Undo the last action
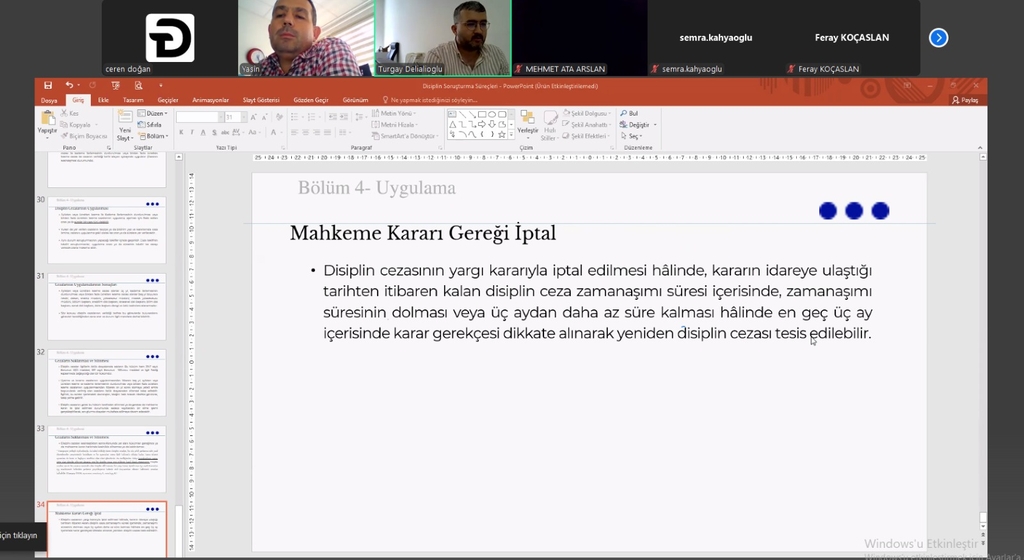The height and width of the screenshot is (560, 1024). [69, 86]
